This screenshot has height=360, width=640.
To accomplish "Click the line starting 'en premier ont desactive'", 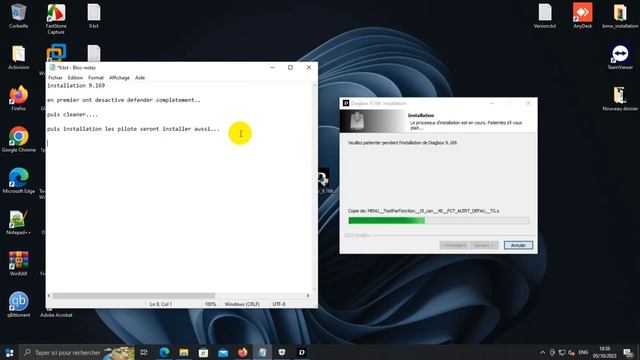I will coord(124,100).
